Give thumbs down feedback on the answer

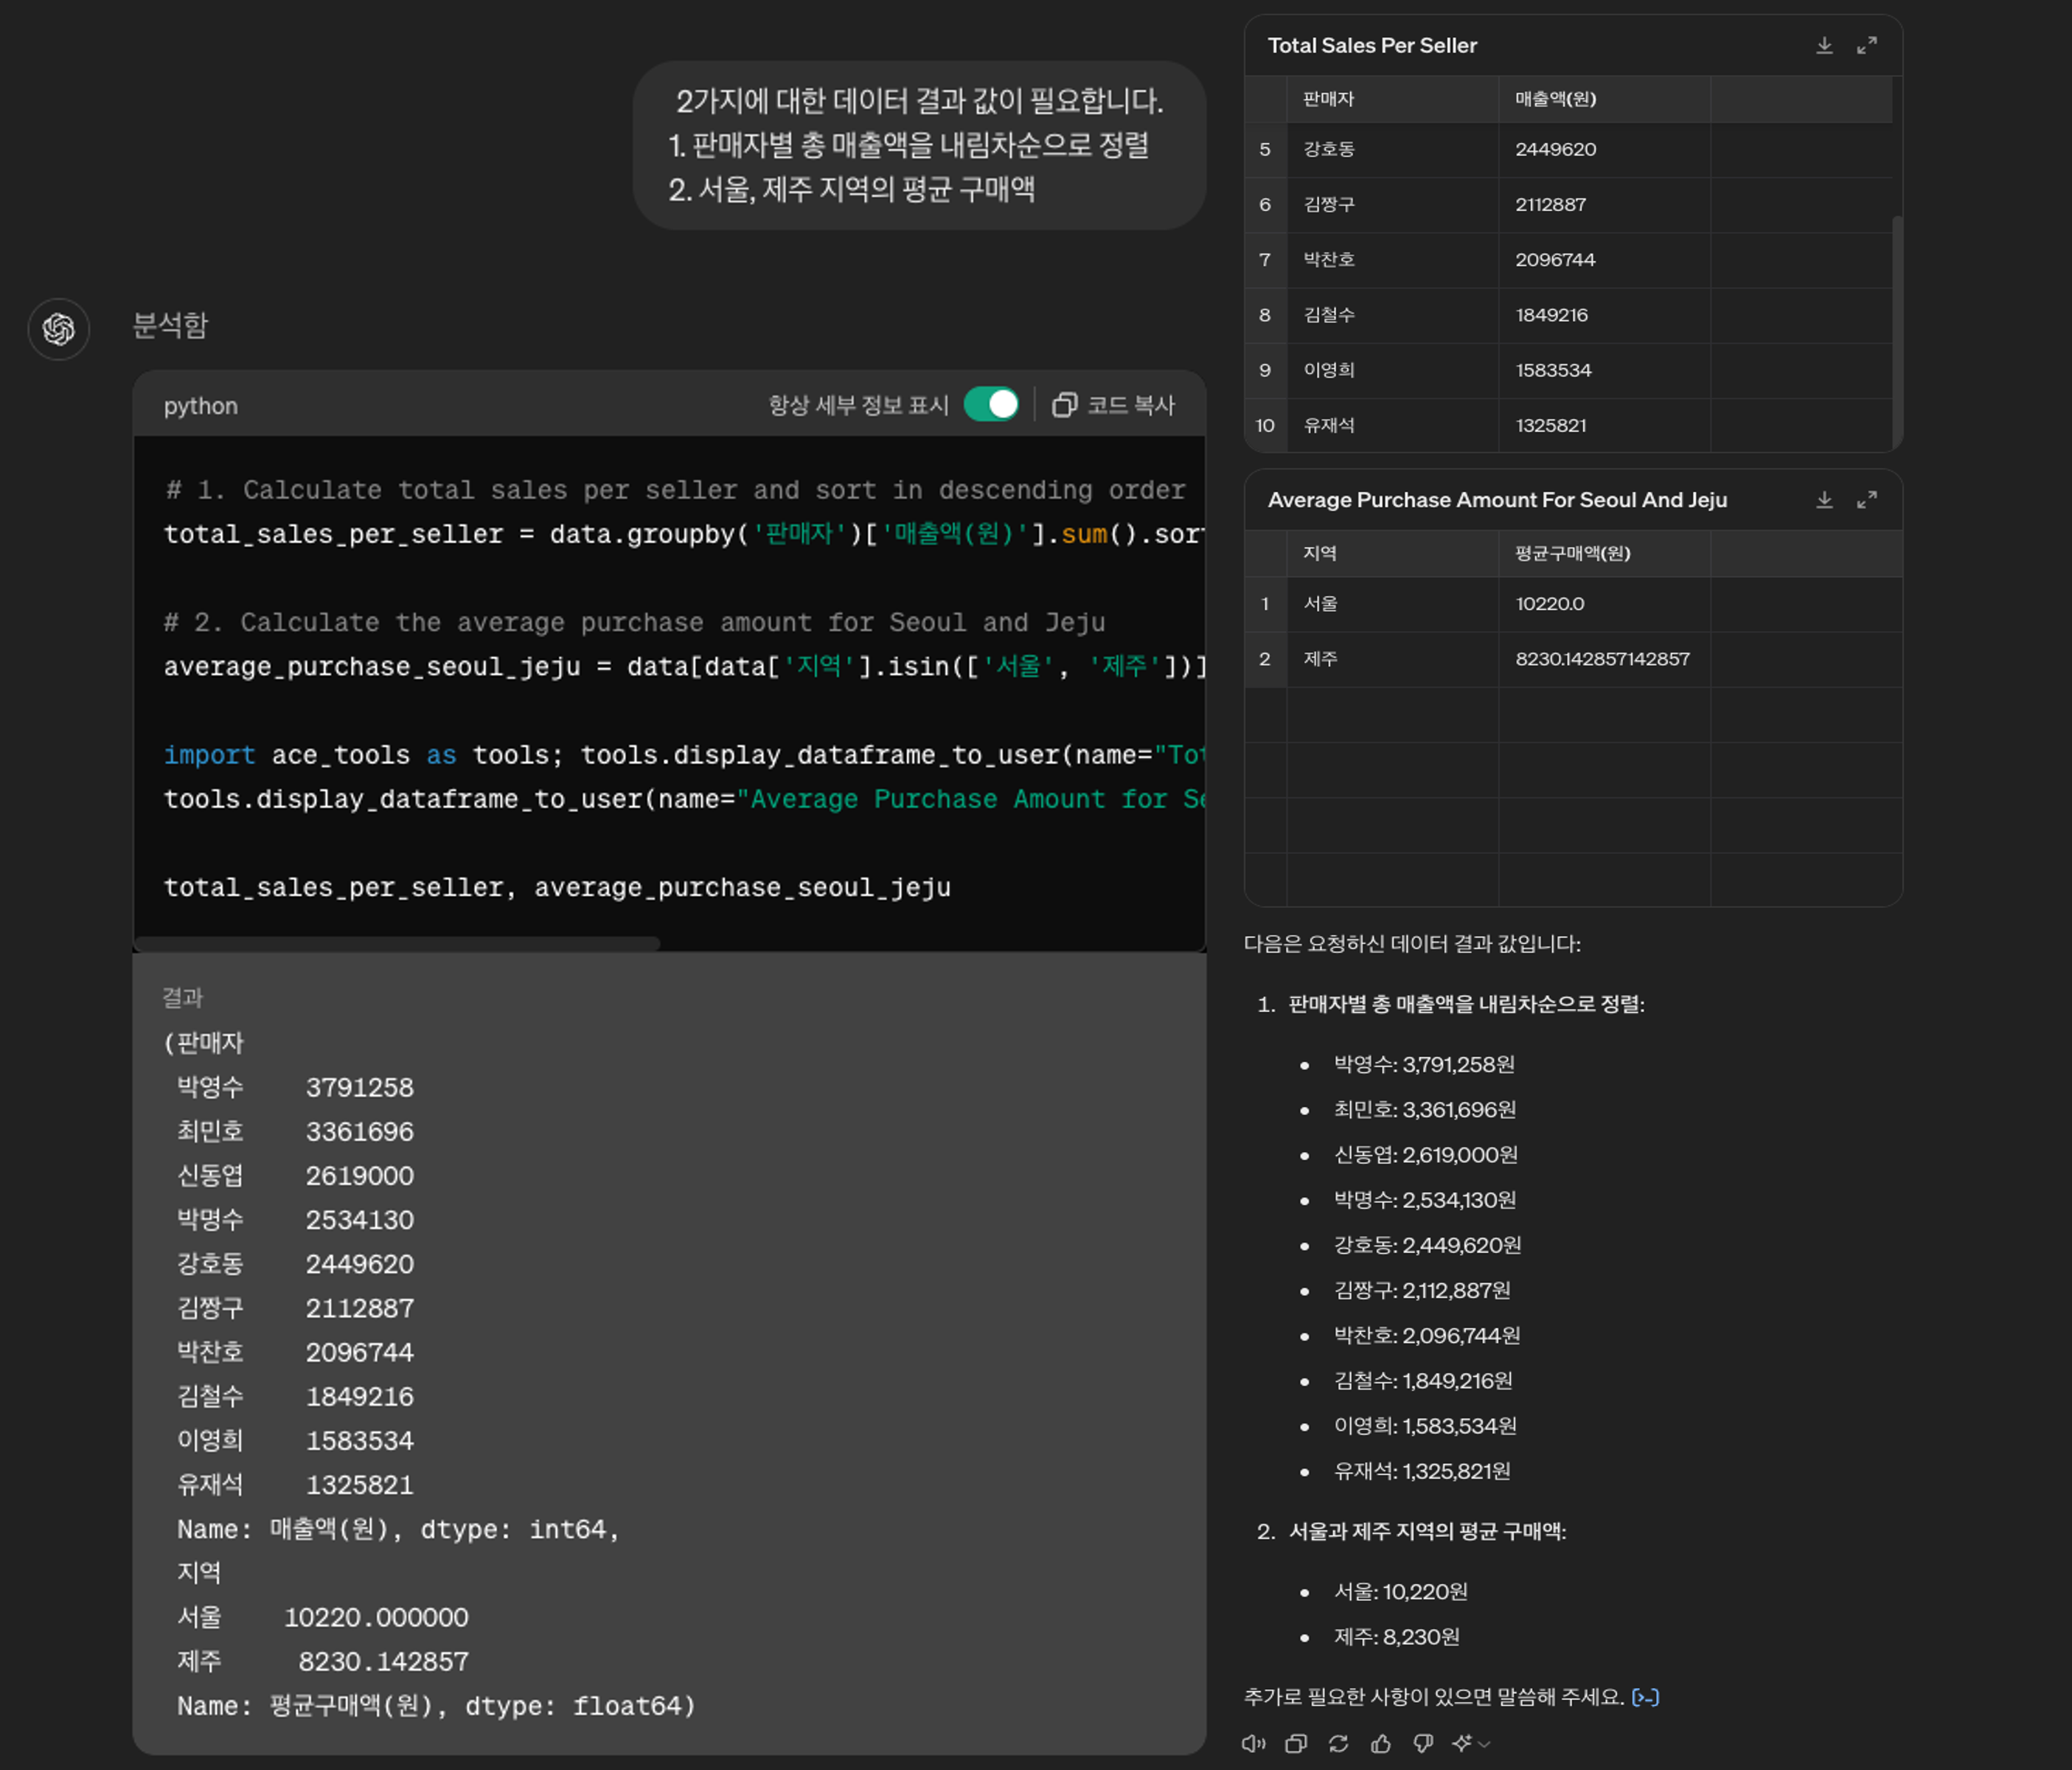[1423, 1744]
